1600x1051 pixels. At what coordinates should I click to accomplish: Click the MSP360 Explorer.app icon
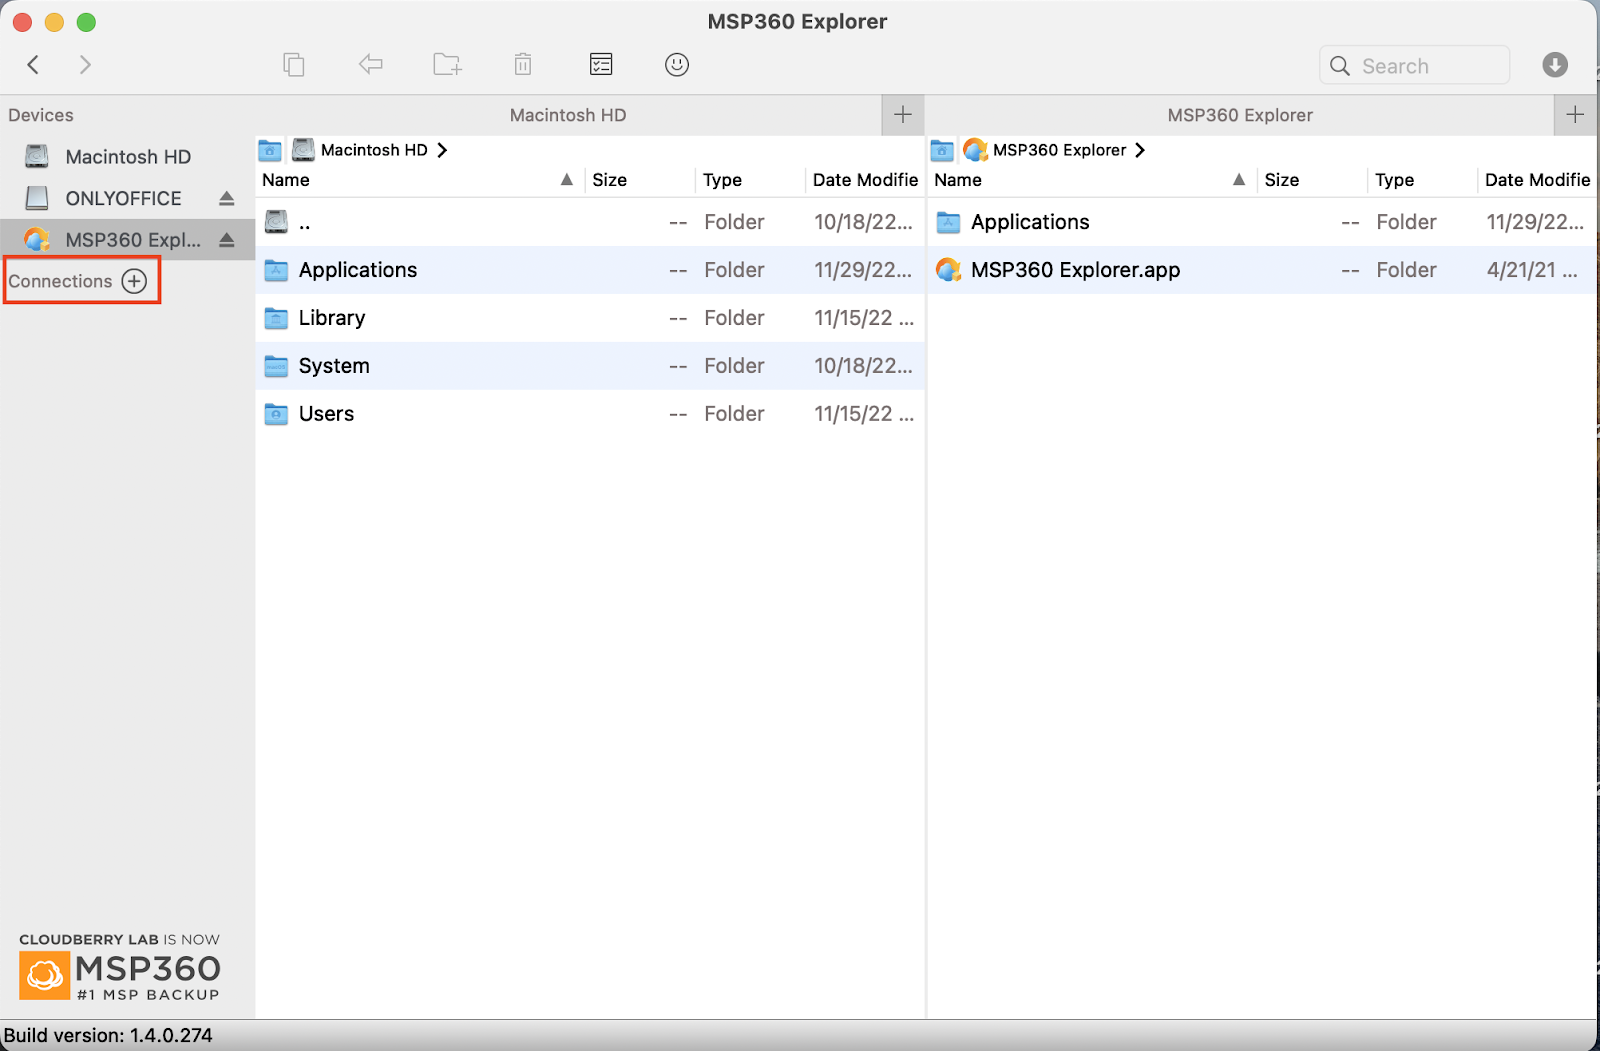click(x=948, y=270)
